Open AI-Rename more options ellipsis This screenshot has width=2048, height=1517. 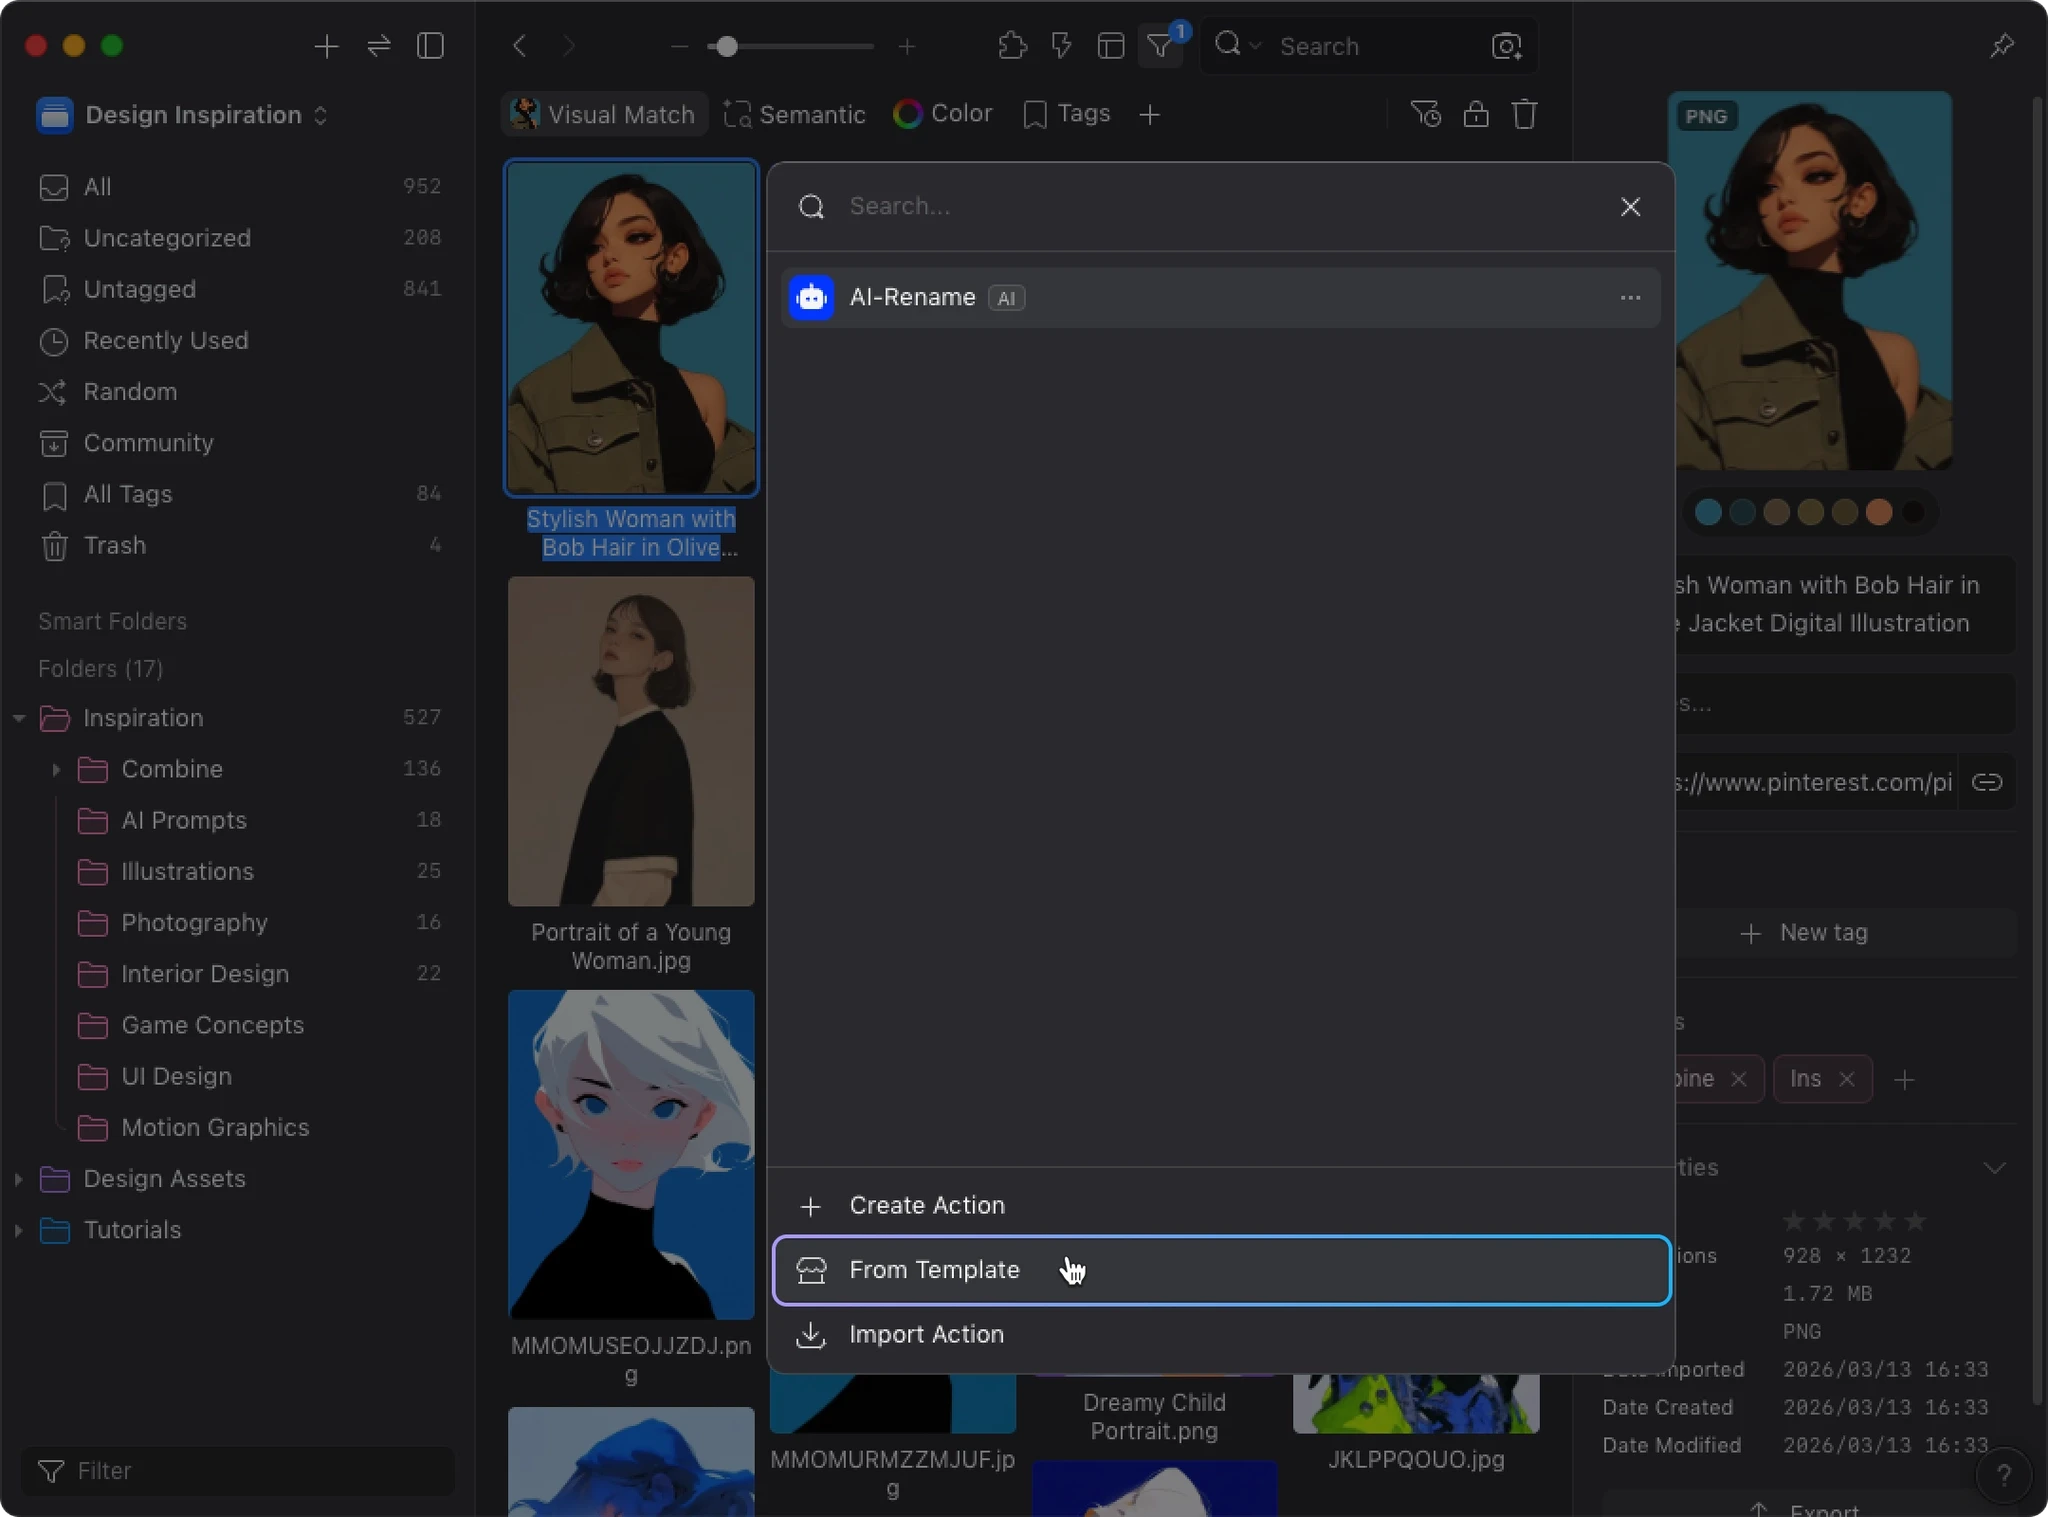point(1630,298)
